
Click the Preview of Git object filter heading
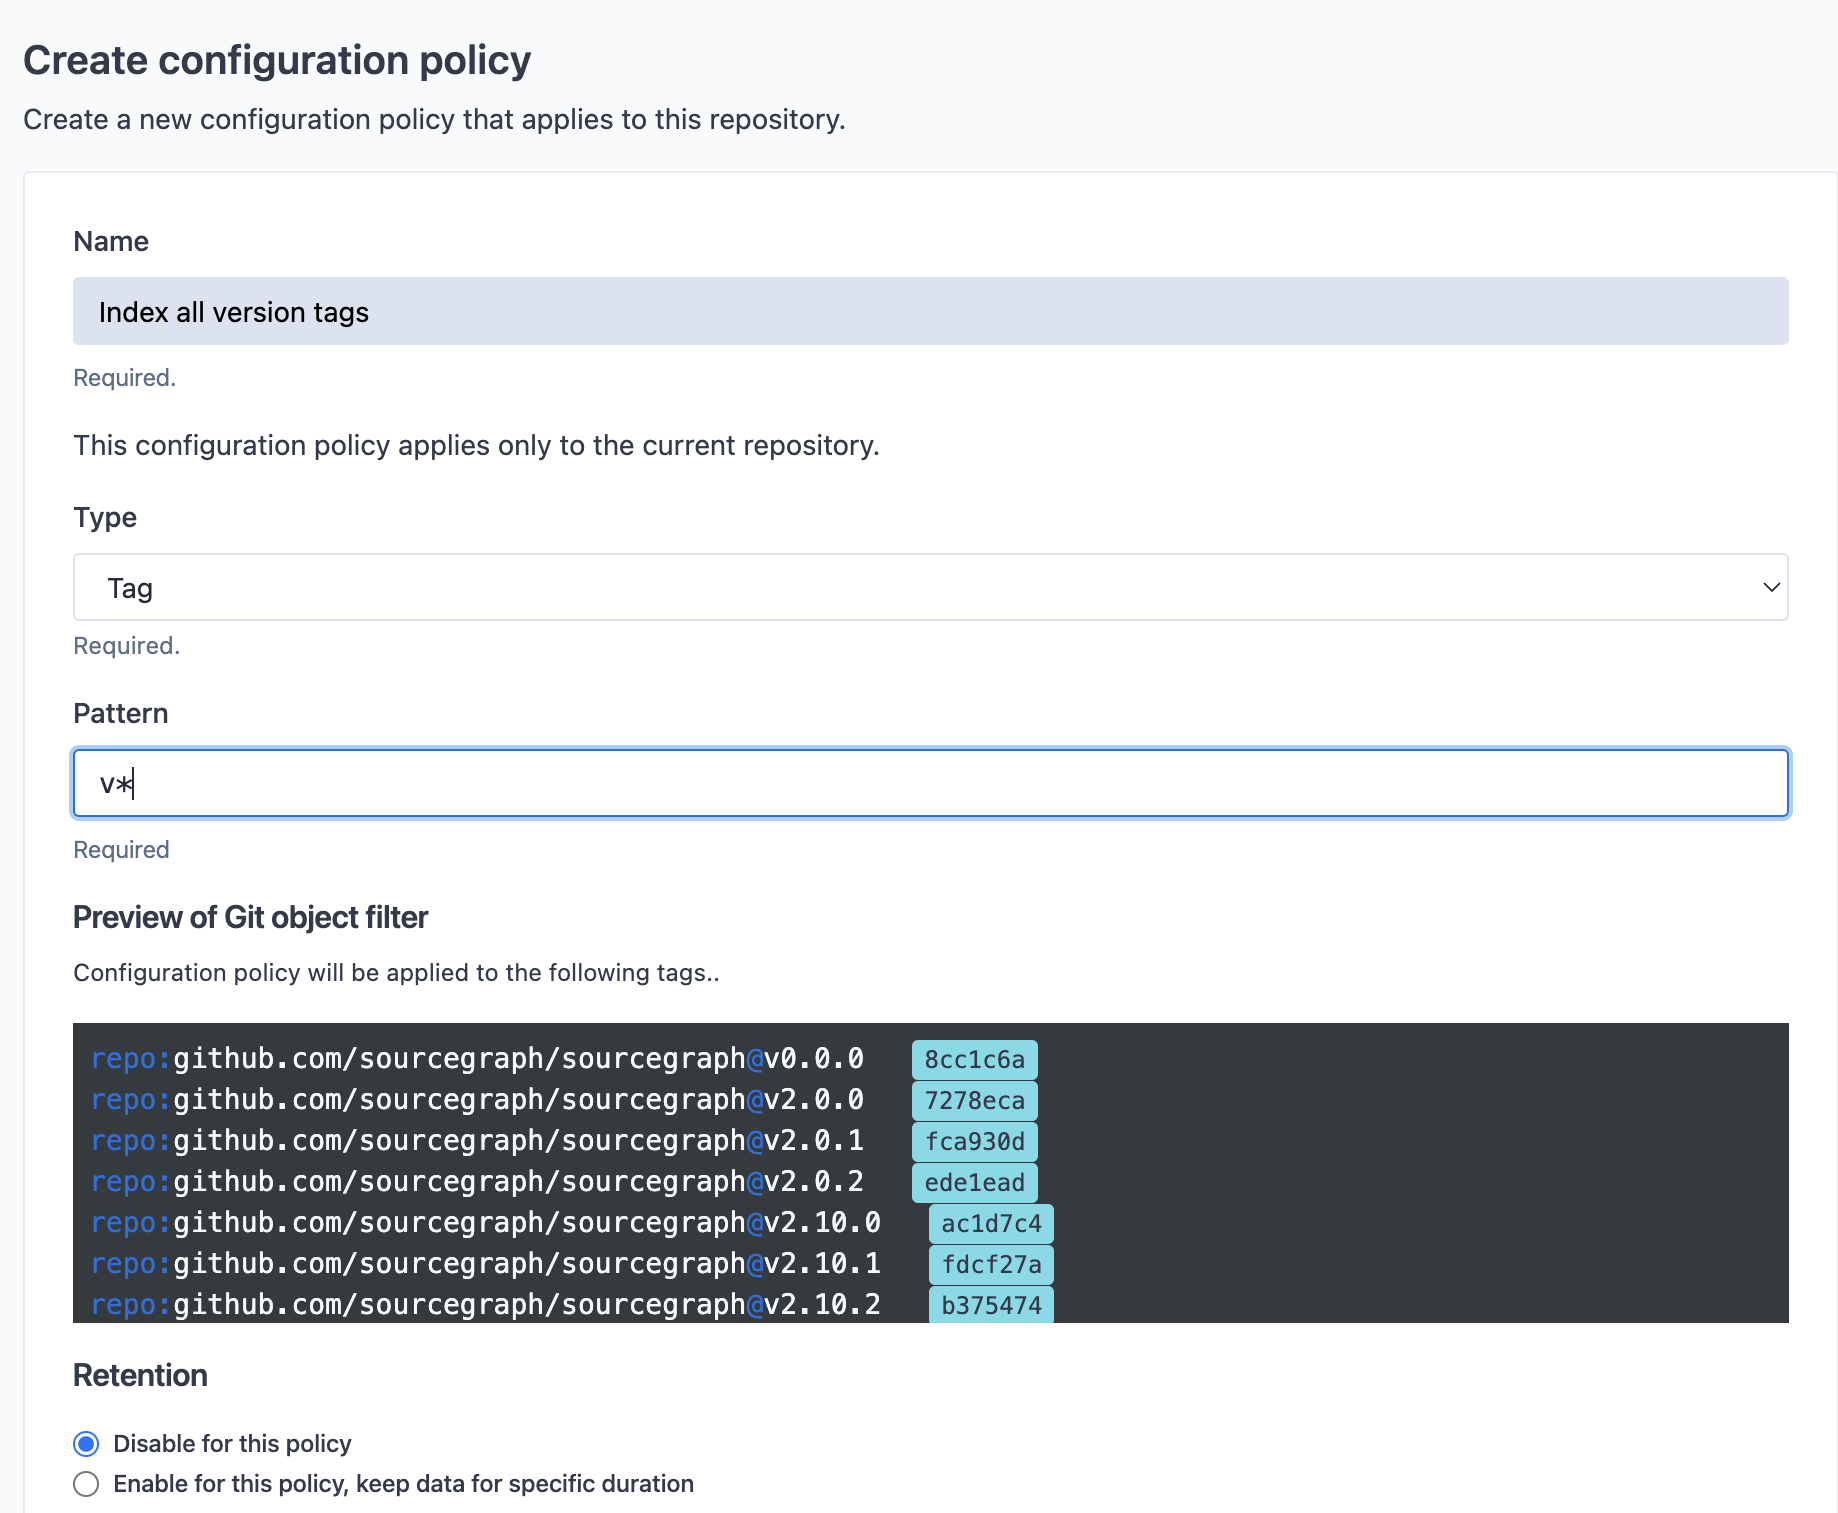(250, 917)
